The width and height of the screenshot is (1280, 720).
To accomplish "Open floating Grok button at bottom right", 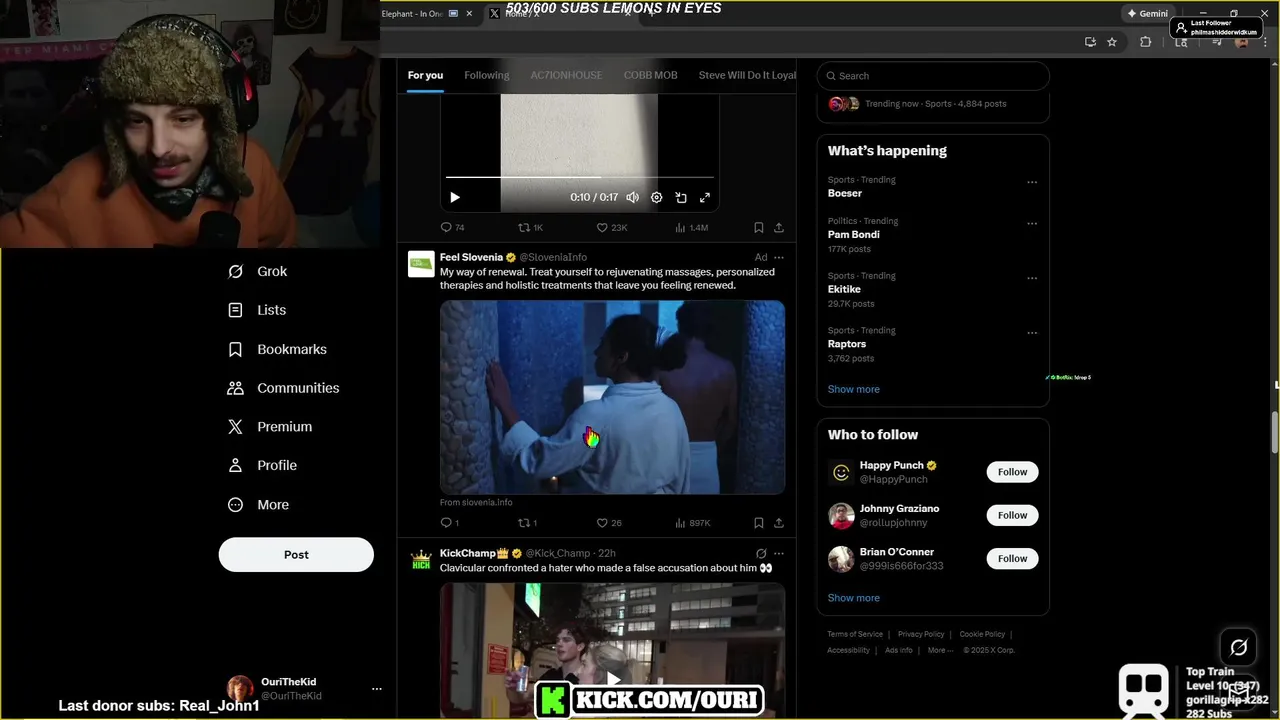I will coord(1238,647).
